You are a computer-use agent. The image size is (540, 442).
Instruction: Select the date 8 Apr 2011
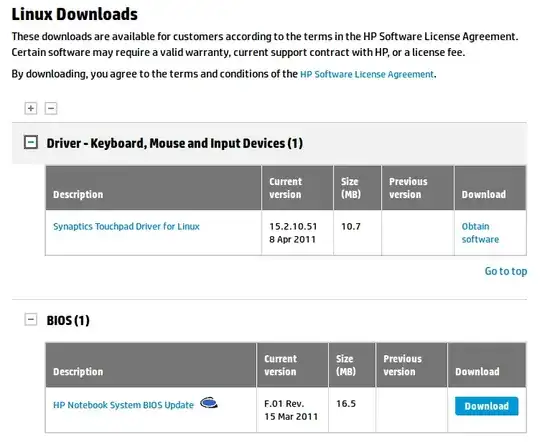292,239
